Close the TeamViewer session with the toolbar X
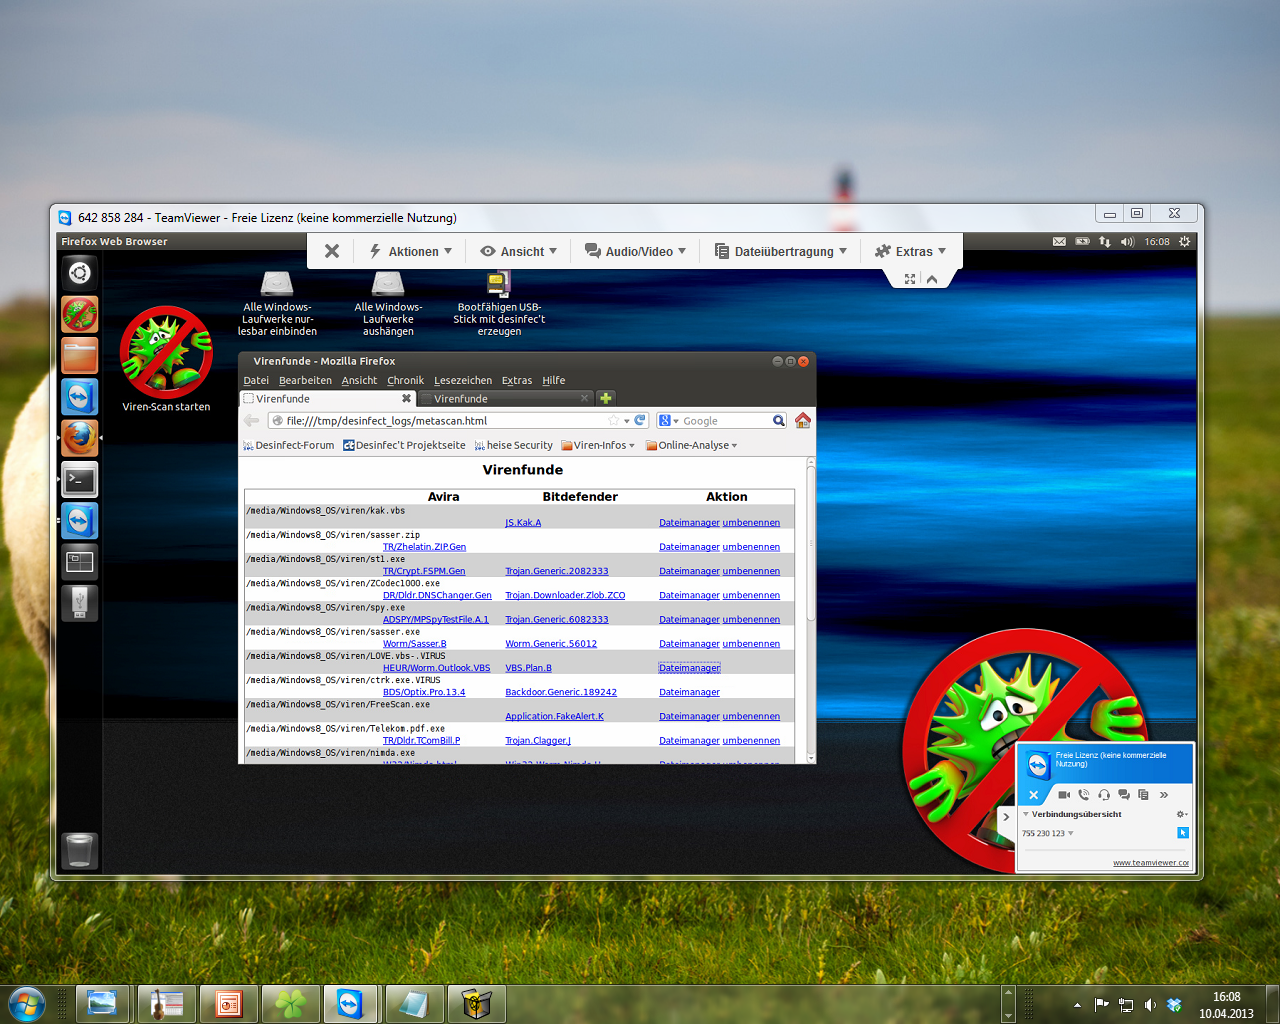This screenshot has height=1024, width=1280. (332, 251)
